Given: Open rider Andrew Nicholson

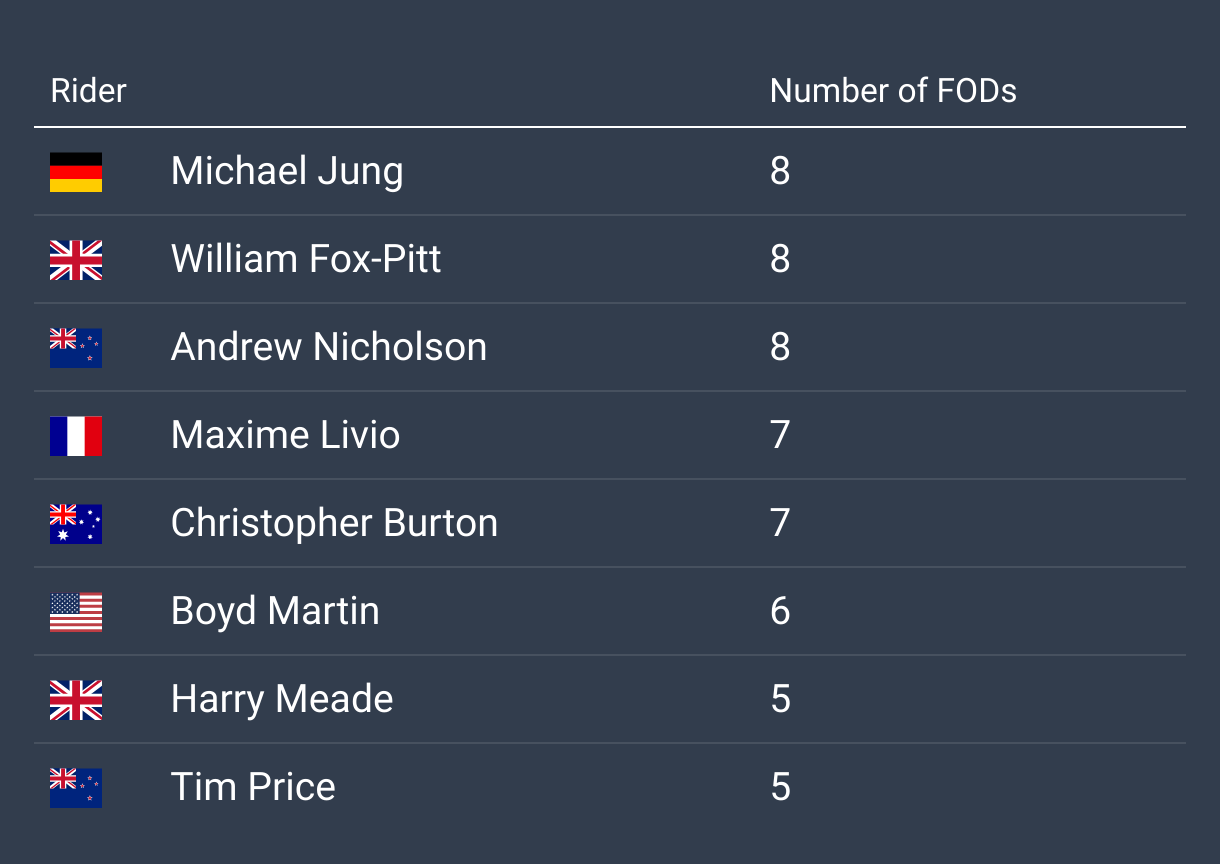Looking at the screenshot, I should [x=329, y=348].
